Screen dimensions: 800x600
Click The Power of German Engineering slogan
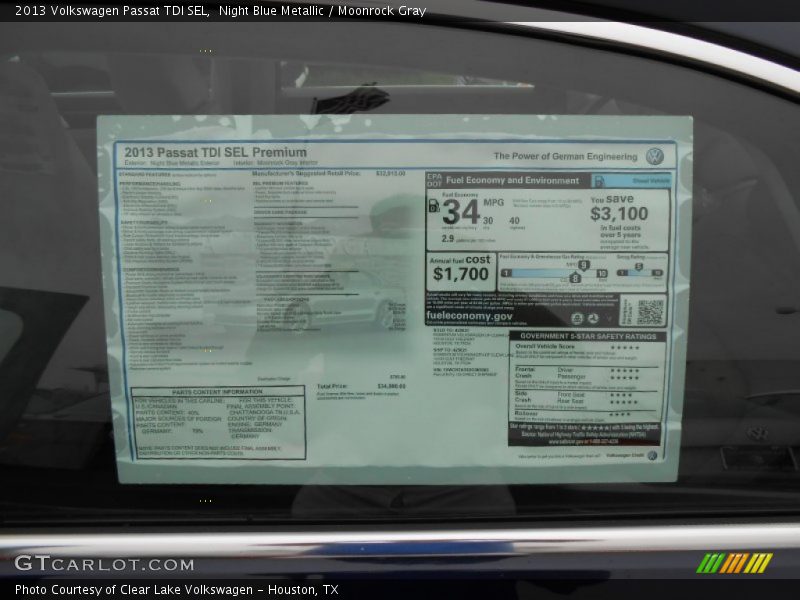click(564, 157)
